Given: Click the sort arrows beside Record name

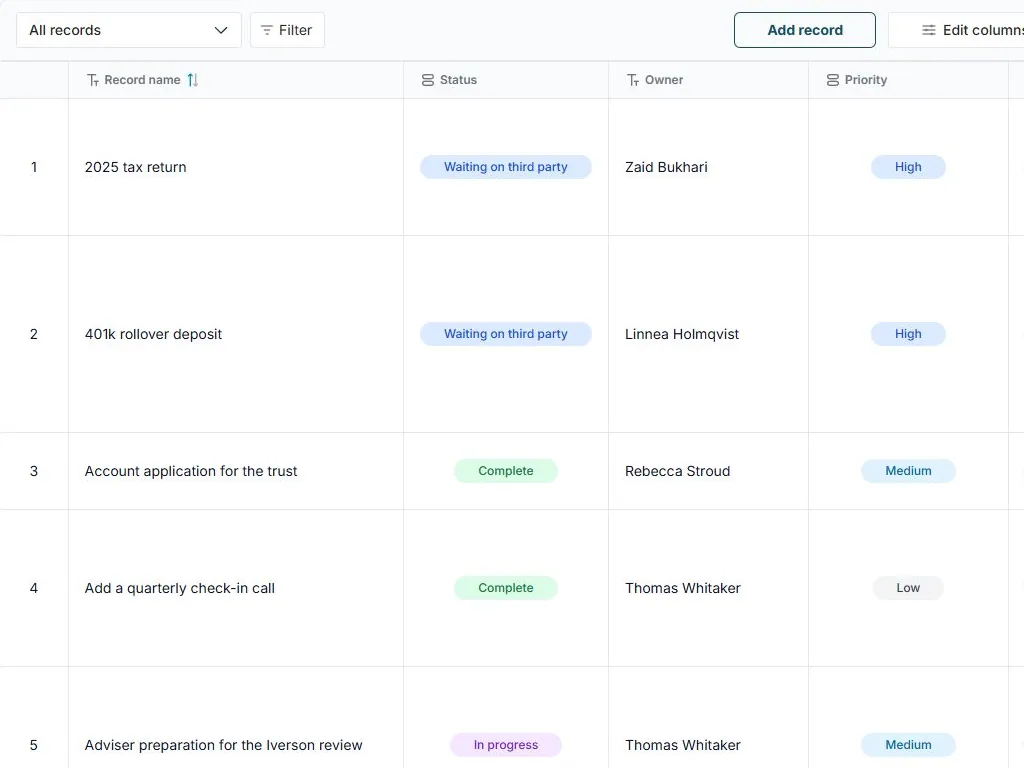Looking at the screenshot, I should [x=193, y=80].
